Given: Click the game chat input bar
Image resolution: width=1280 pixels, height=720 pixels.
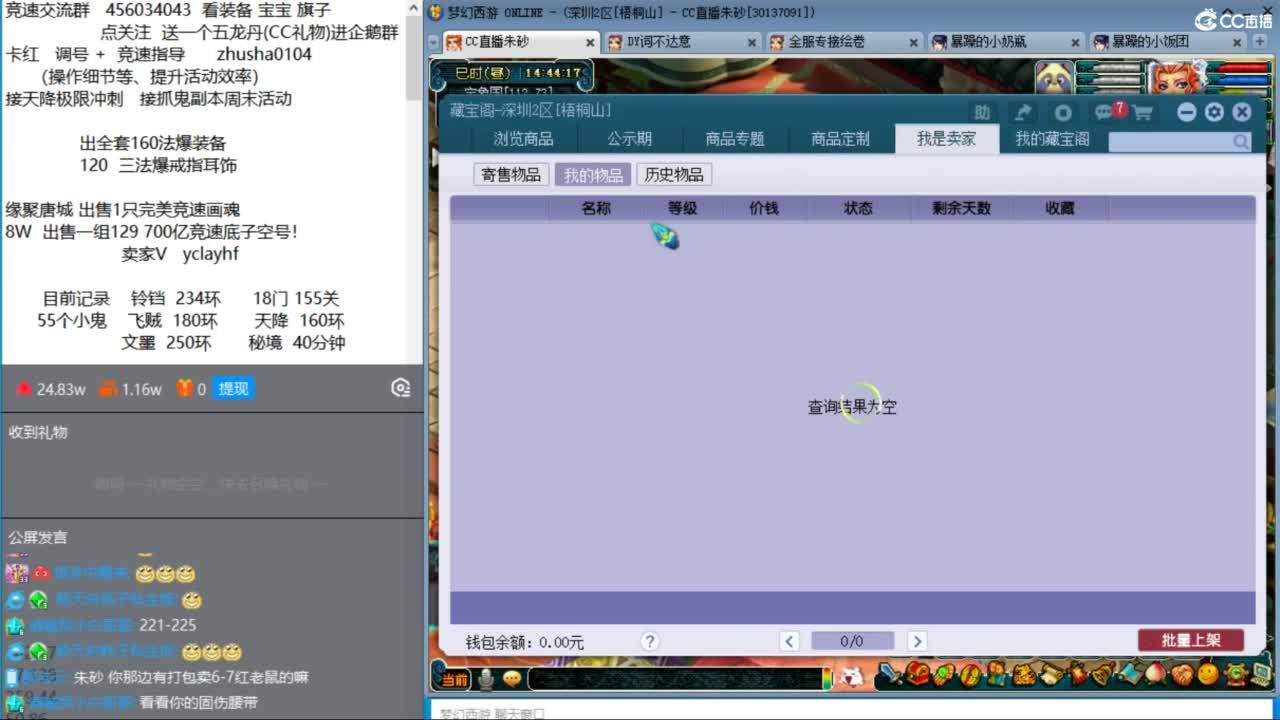Looking at the screenshot, I should click(x=677, y=679).
